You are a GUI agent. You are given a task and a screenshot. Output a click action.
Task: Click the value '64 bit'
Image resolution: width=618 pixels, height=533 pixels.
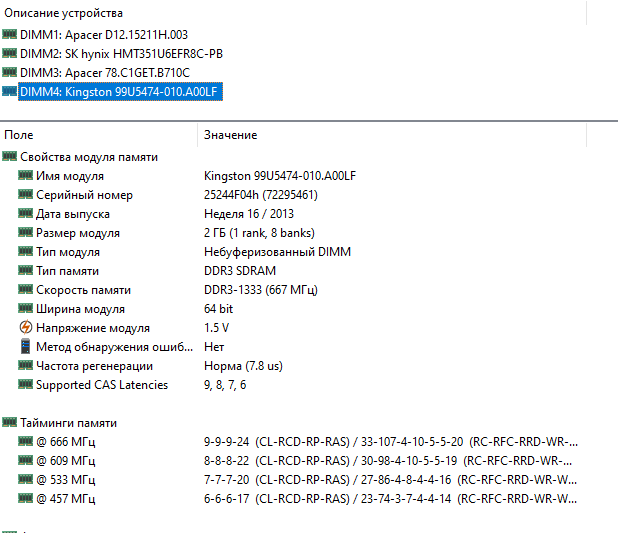click(218, 309)
